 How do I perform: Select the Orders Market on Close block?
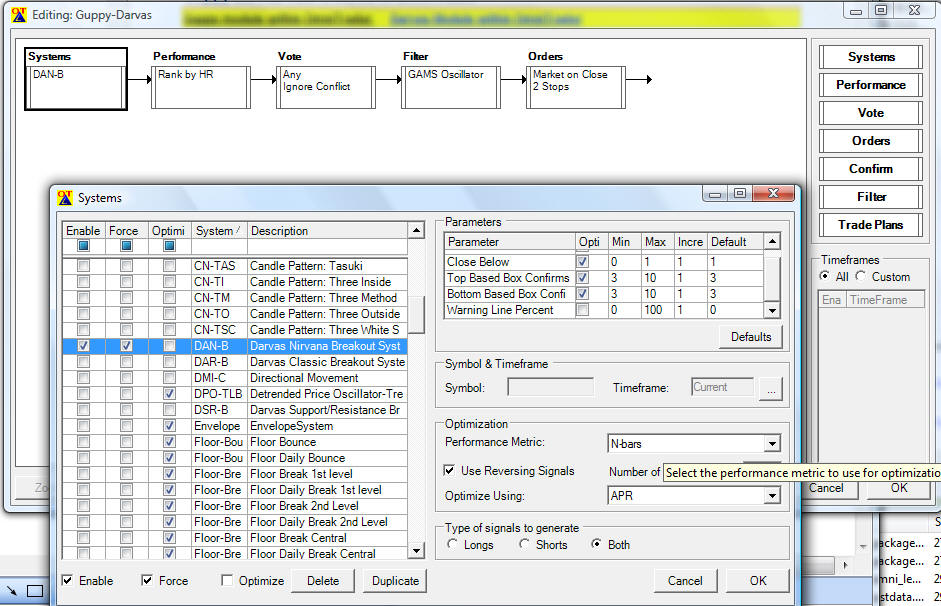tap(576, 87)
